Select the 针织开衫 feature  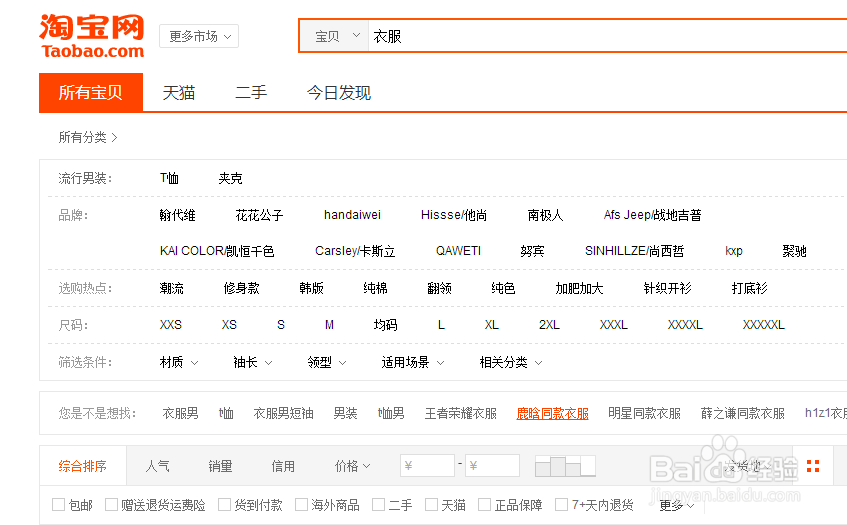point(668,288)
